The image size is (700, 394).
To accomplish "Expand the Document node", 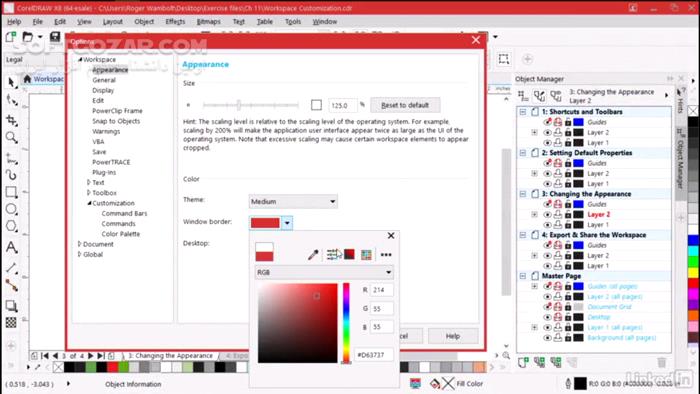I will click(79, 244).
